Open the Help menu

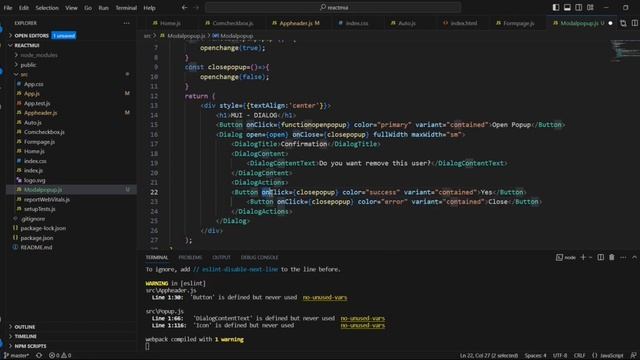(x=149, y=7)
